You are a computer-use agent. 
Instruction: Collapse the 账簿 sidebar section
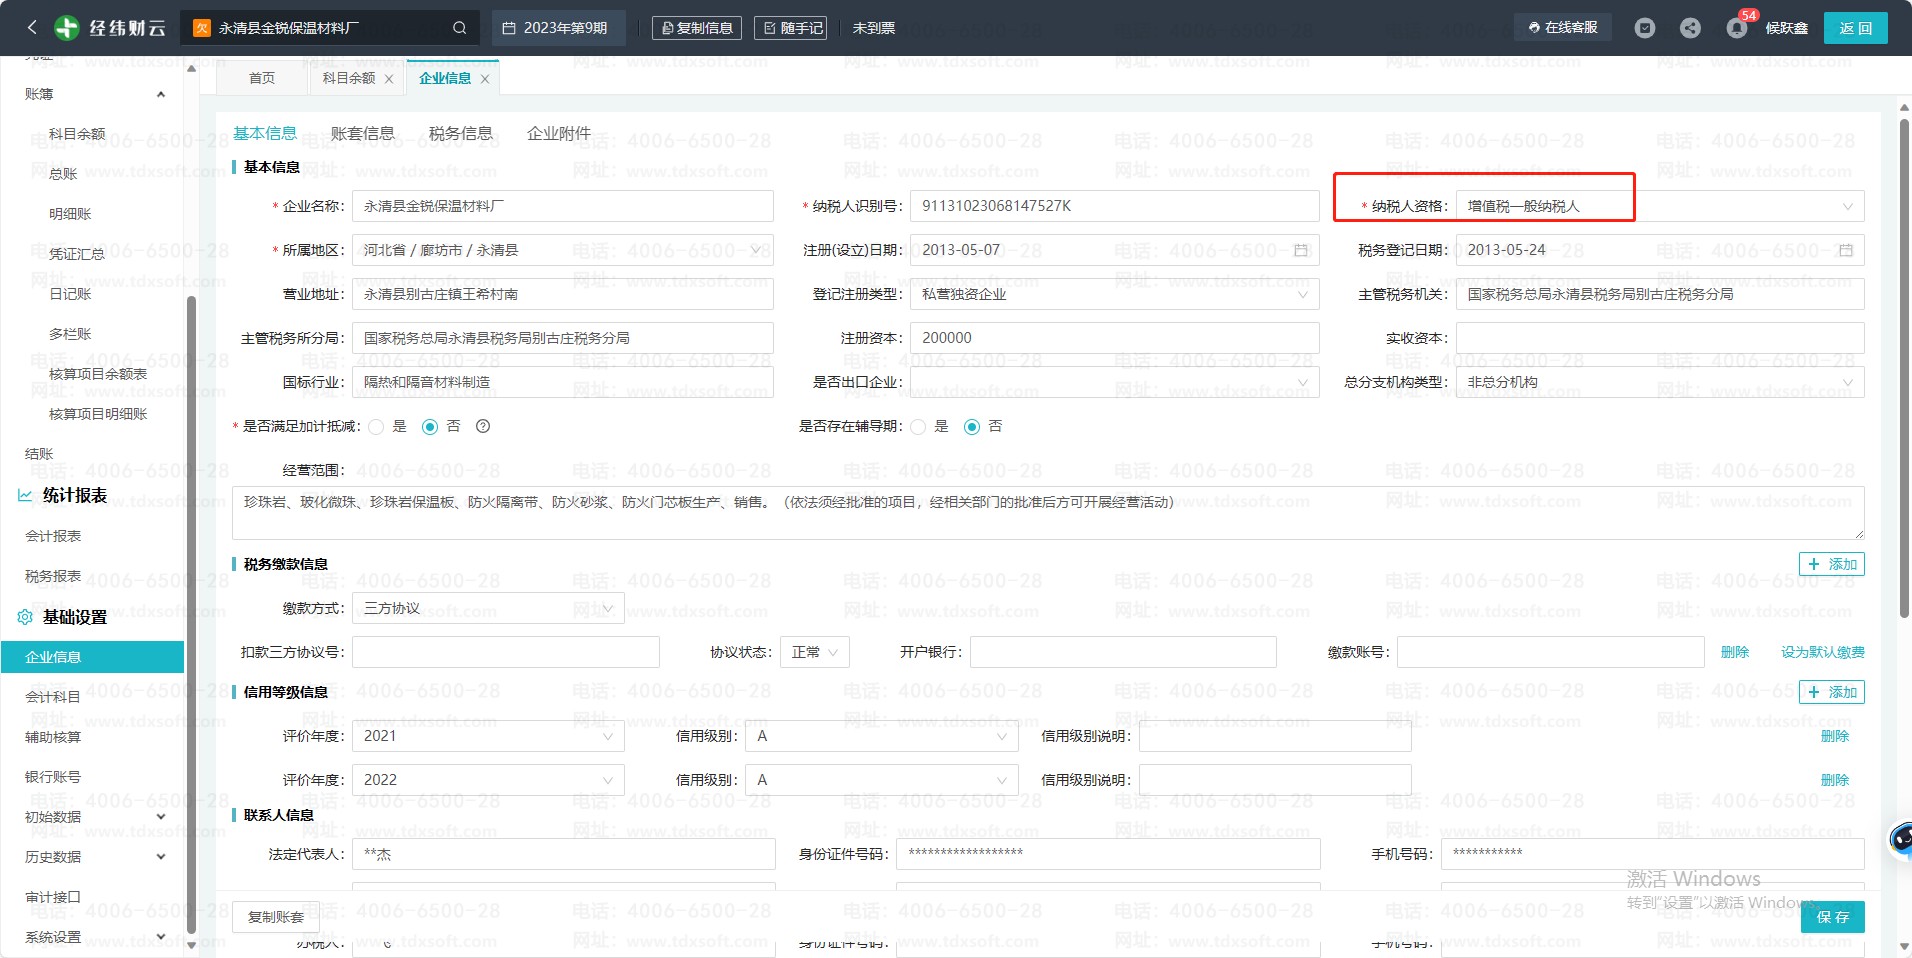point(161,94)
